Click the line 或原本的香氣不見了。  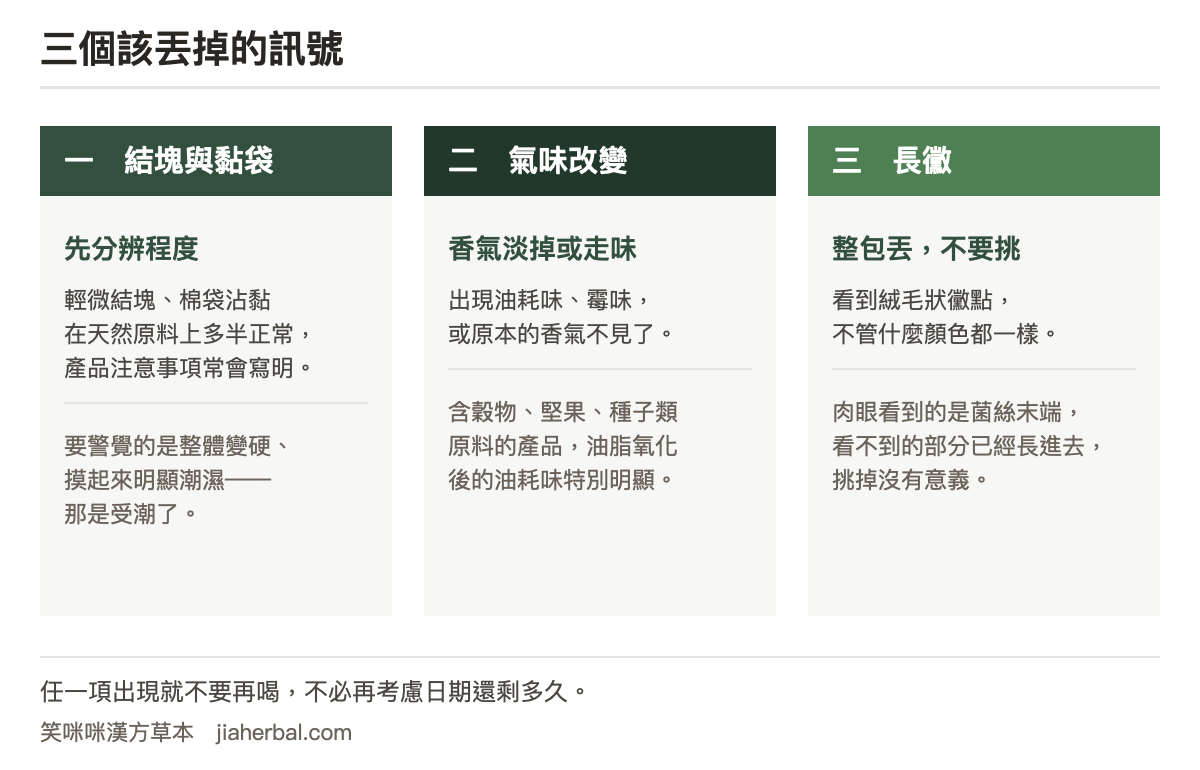click(562, 333)
